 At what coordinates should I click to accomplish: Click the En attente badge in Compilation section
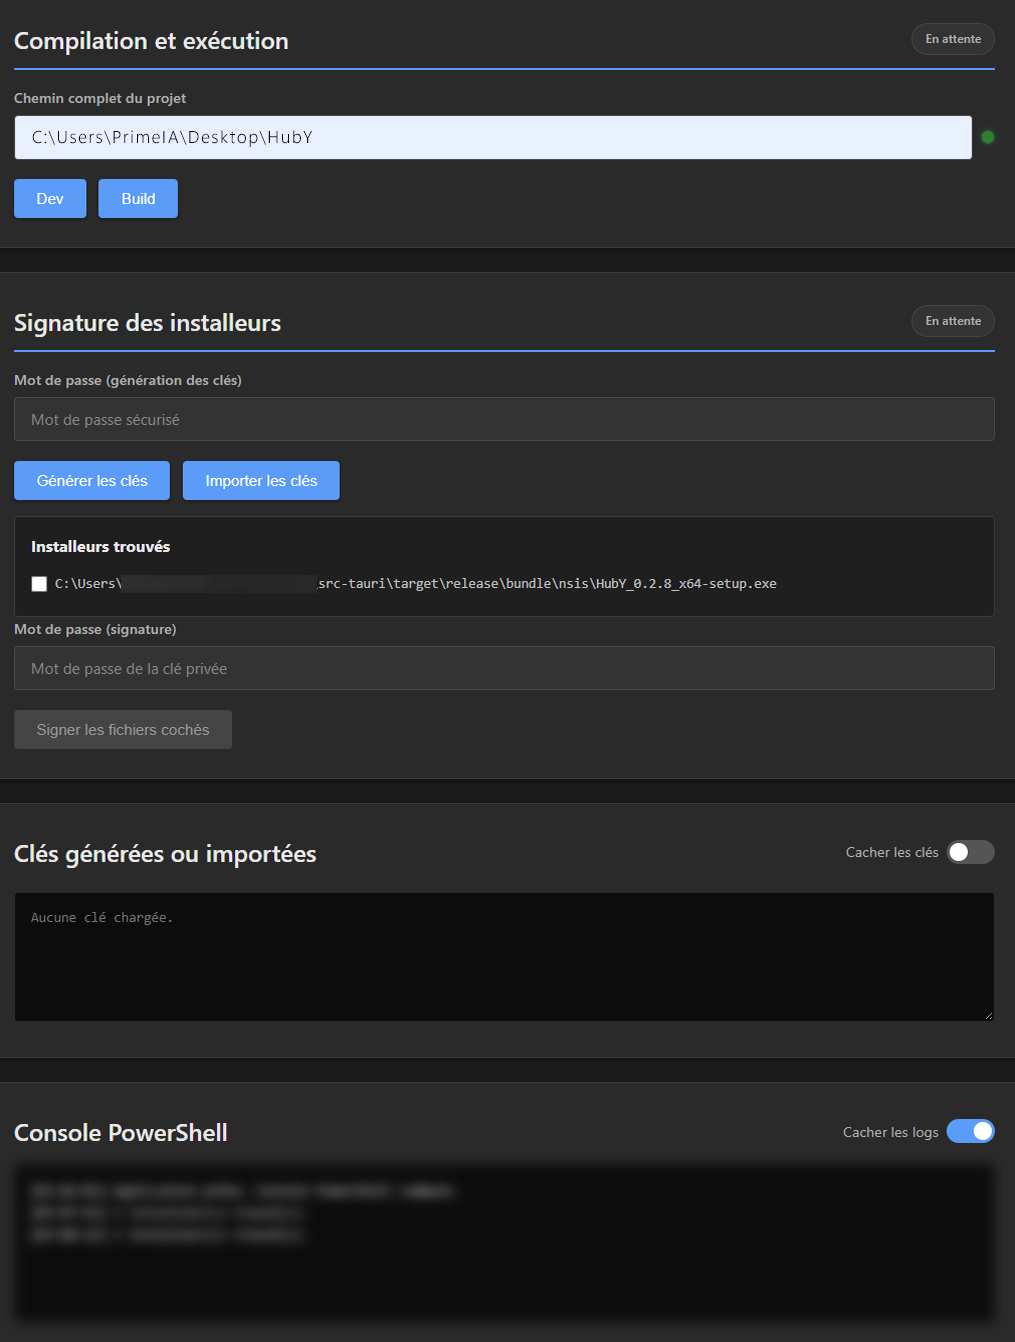coord(953,39)
